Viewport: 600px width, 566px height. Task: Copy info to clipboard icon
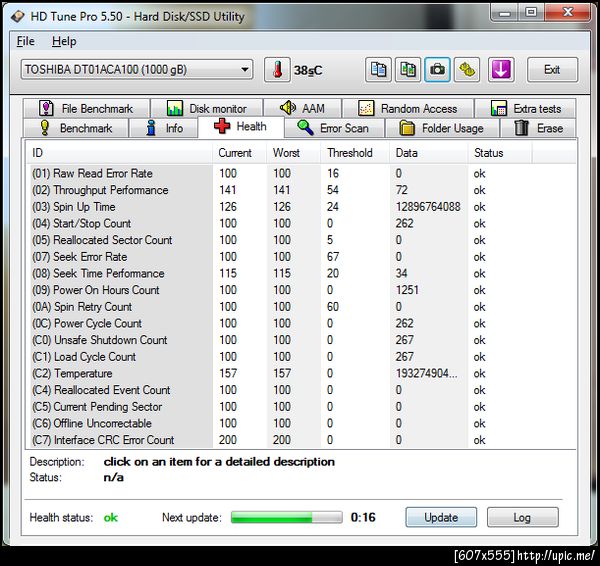(x=378, y=70)
